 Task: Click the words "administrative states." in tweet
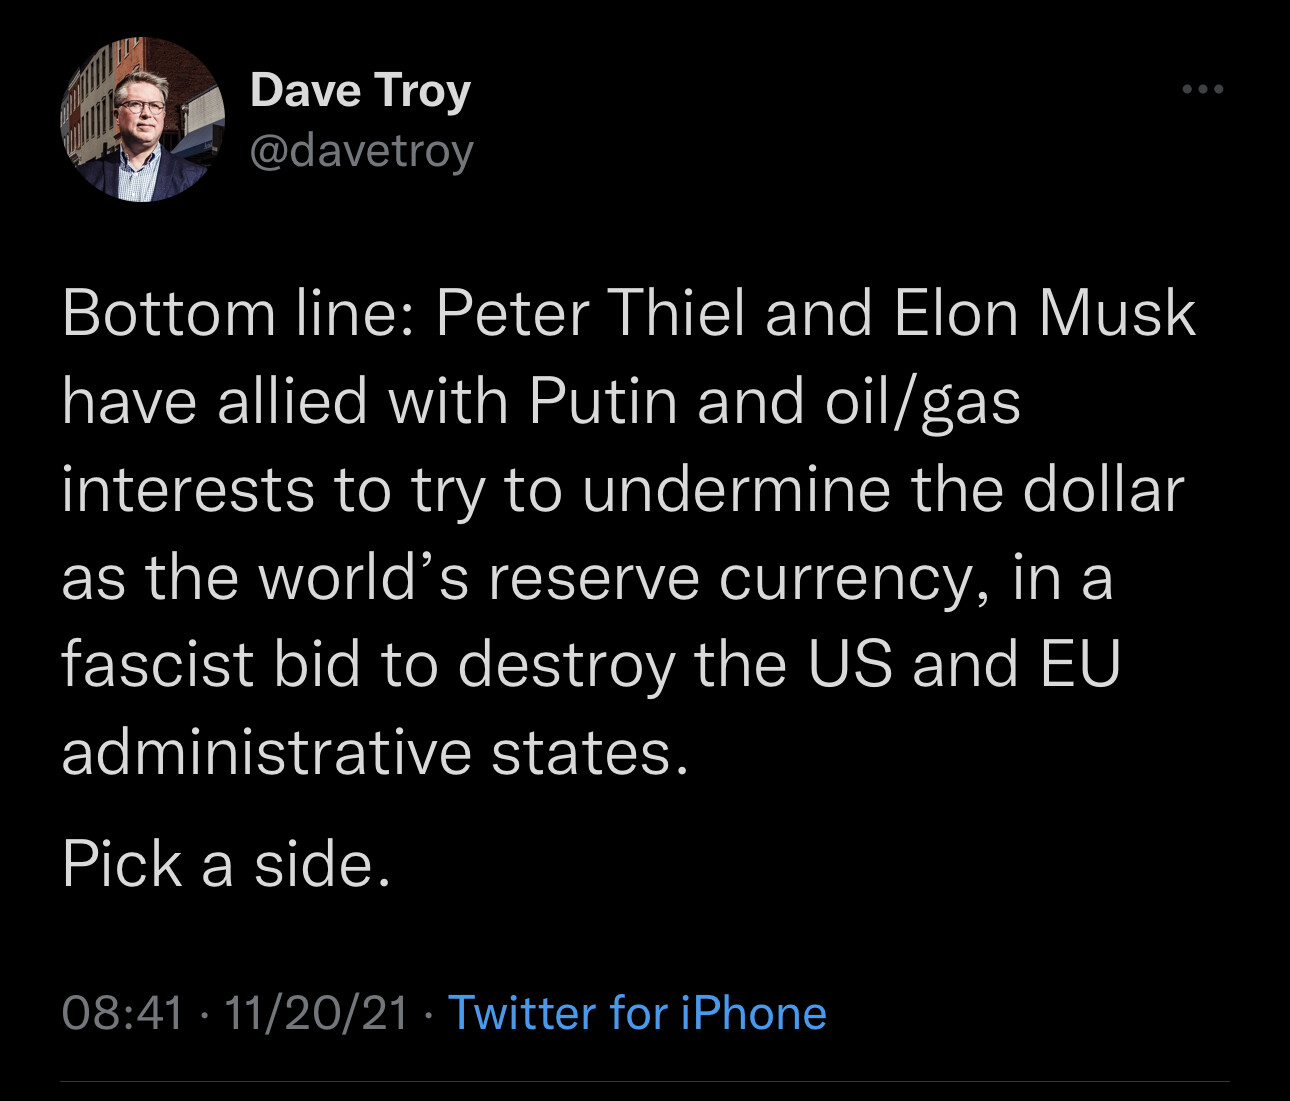375,752
